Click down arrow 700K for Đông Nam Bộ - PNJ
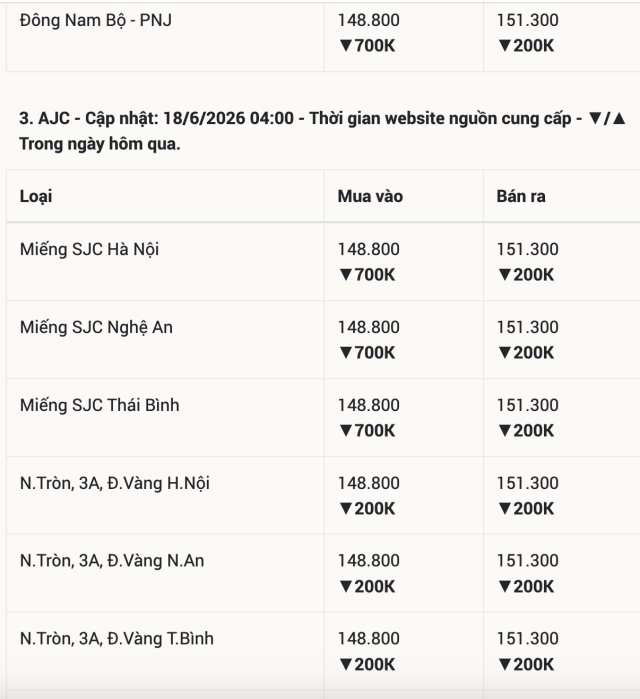640x699 pixels. [x=367, y=45]
